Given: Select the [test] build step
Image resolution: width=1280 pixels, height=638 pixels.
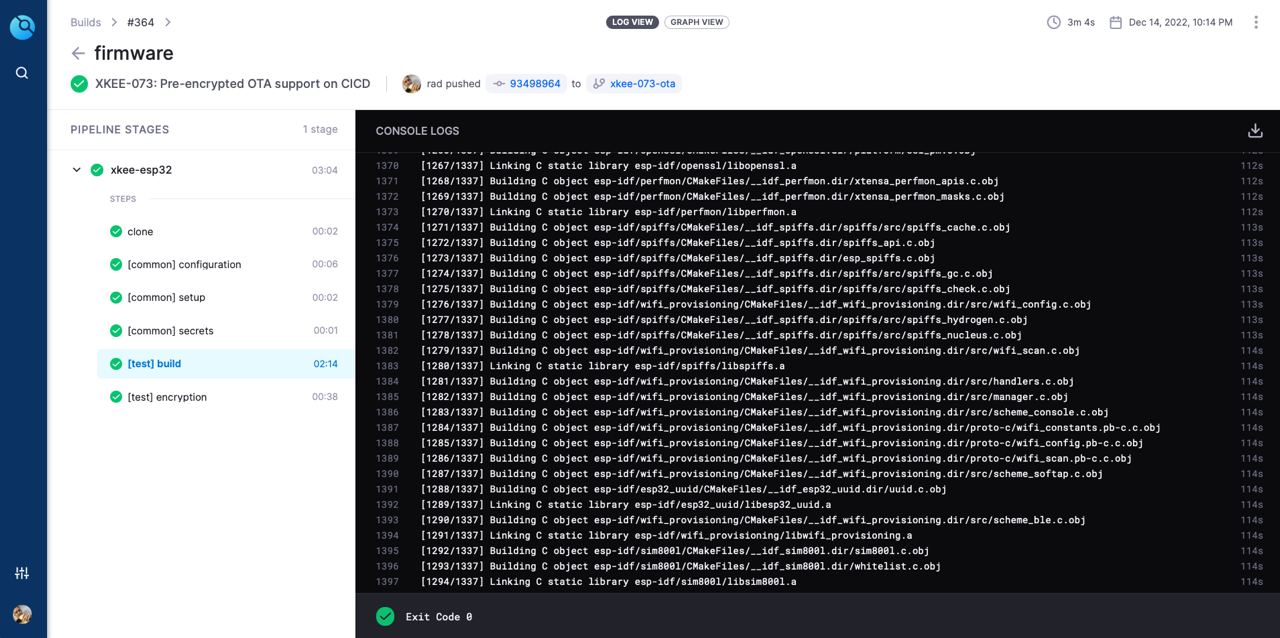Looking at the screenshot, I should (x=225, y=364).
